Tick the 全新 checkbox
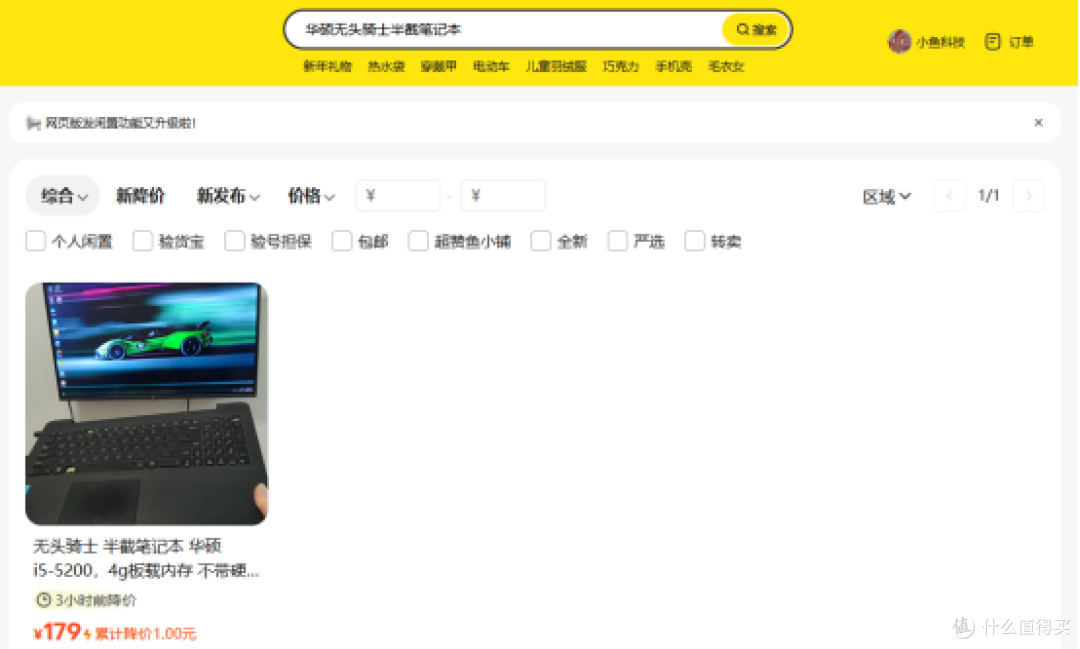Screen dimensions: 1080x649 [x=541, y=241]
